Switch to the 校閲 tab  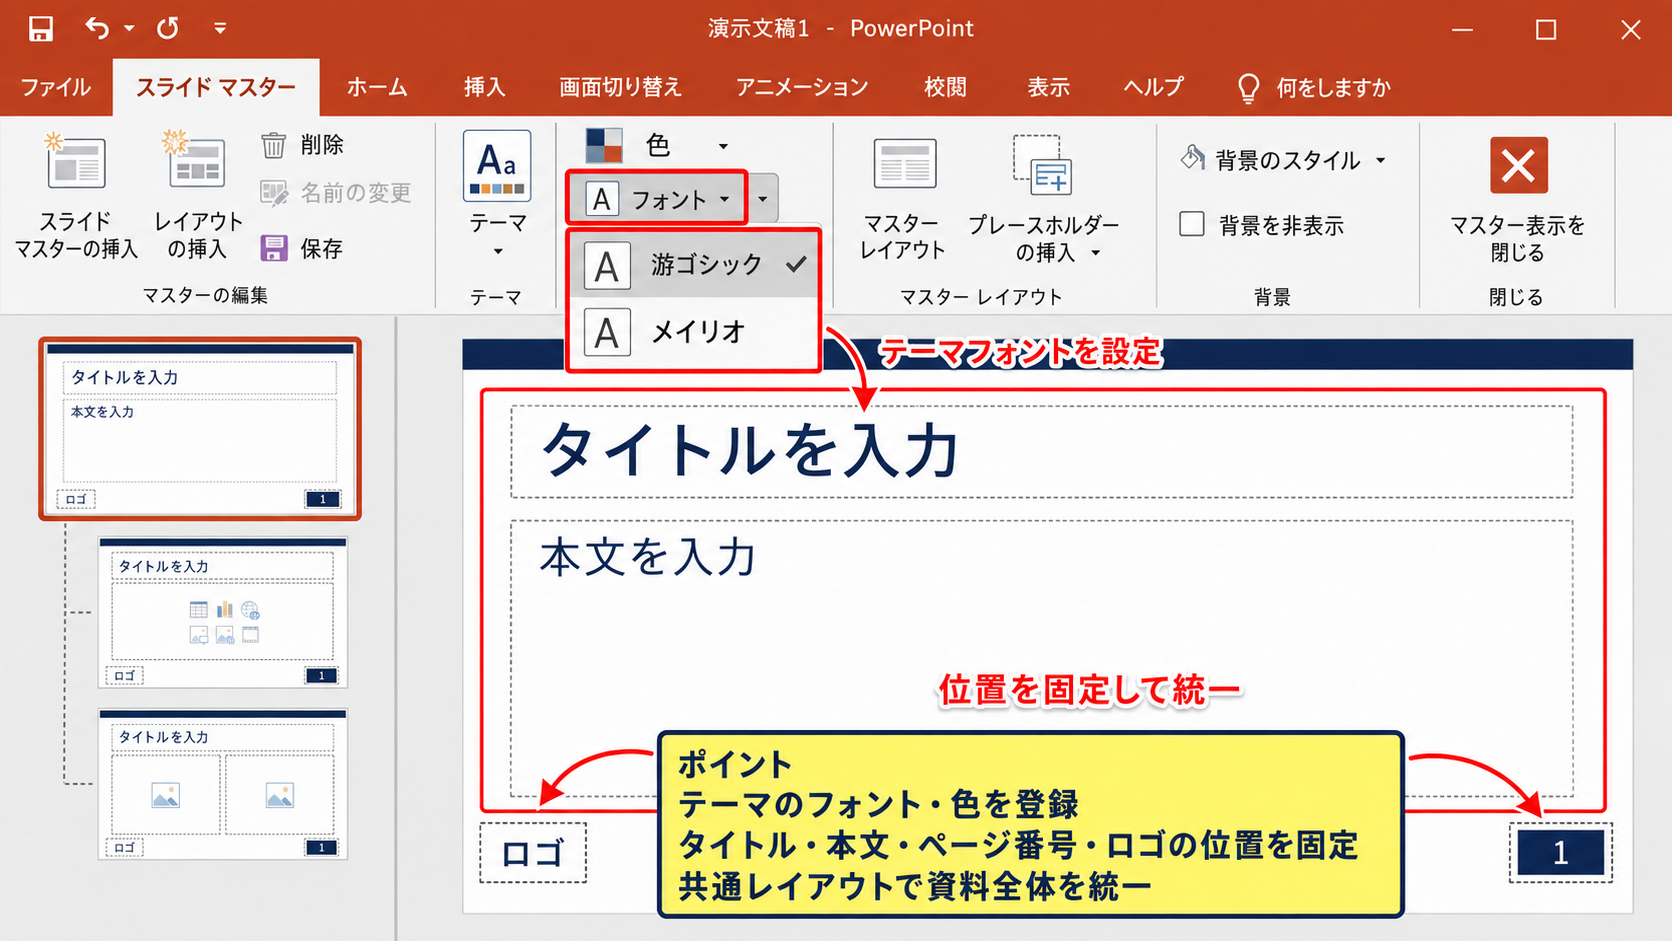click(945, 87)
